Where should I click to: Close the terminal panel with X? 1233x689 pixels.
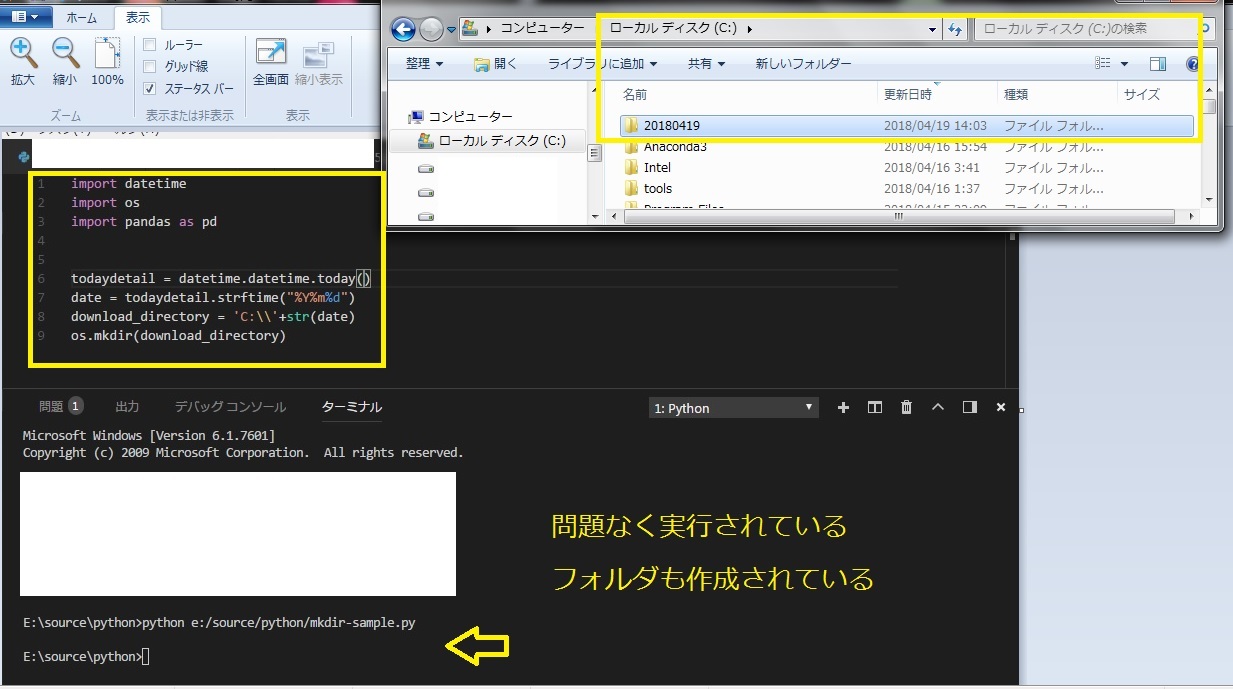pos(1000,407)
